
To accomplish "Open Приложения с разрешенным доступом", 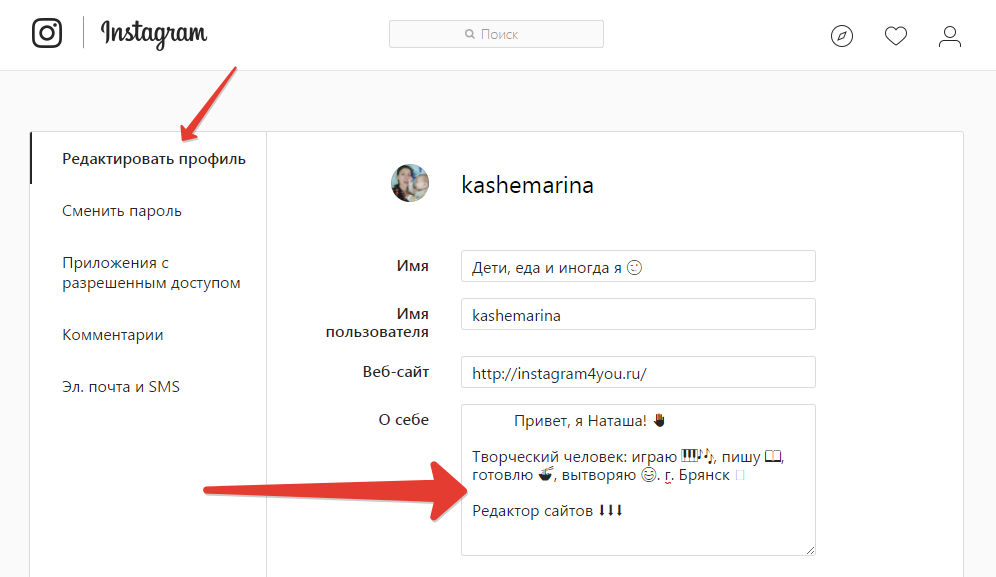I will 151,273.
